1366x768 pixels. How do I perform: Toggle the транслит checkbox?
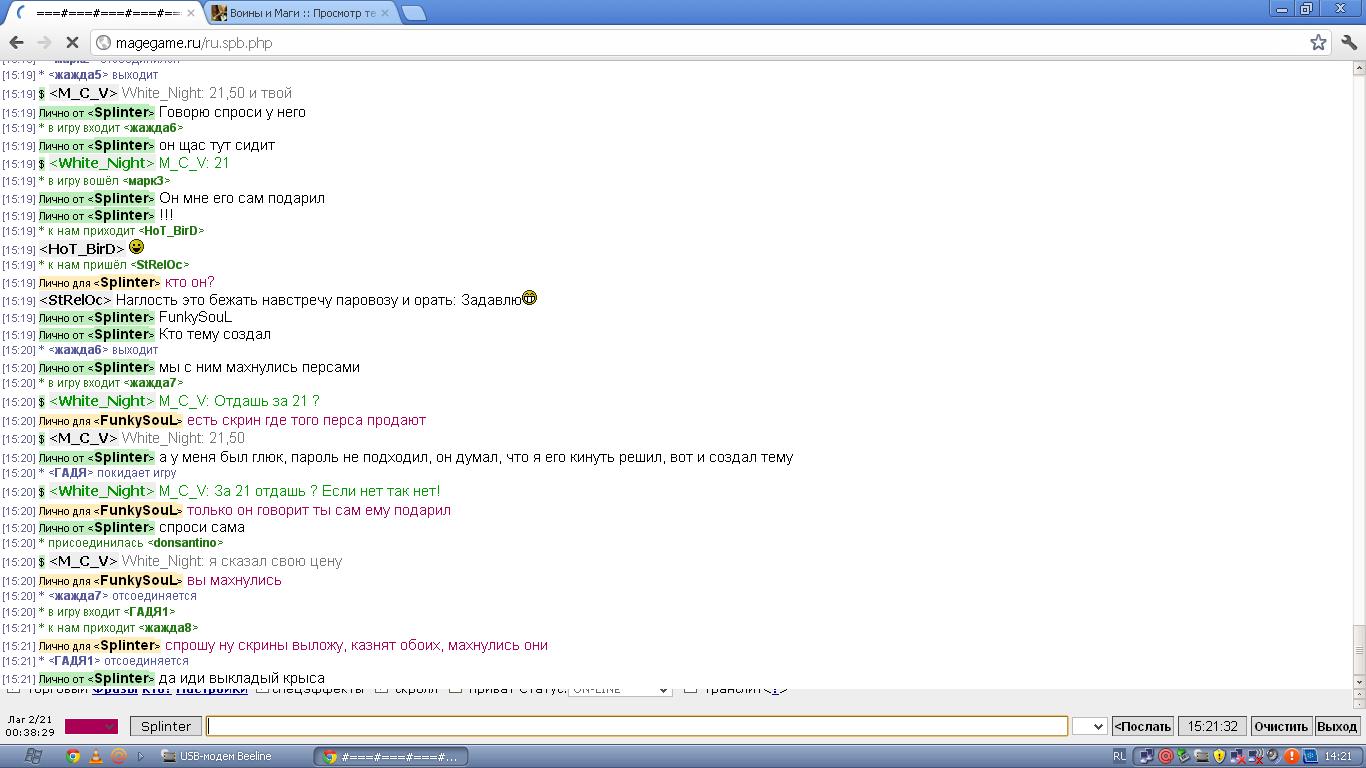690,689
